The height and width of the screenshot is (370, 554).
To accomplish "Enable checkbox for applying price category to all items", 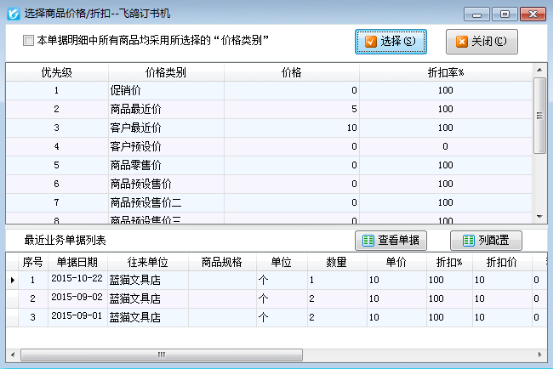I will click(x=28, y=40).
